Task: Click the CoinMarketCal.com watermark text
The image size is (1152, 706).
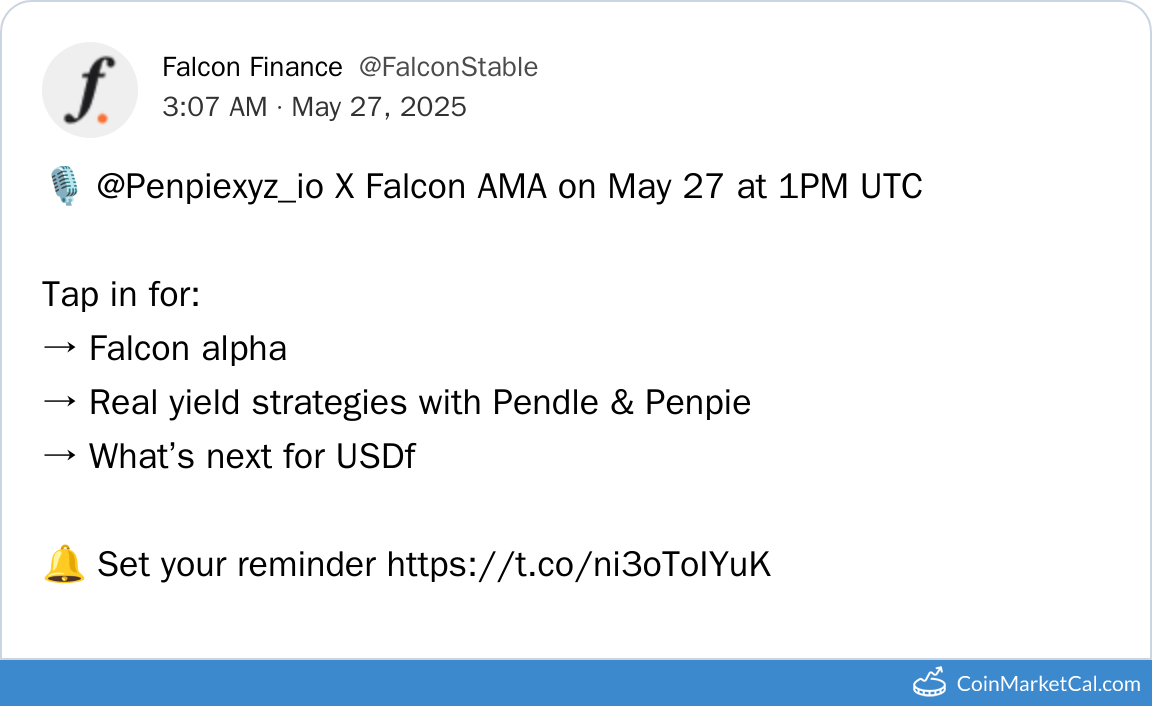Action: 1048,684
